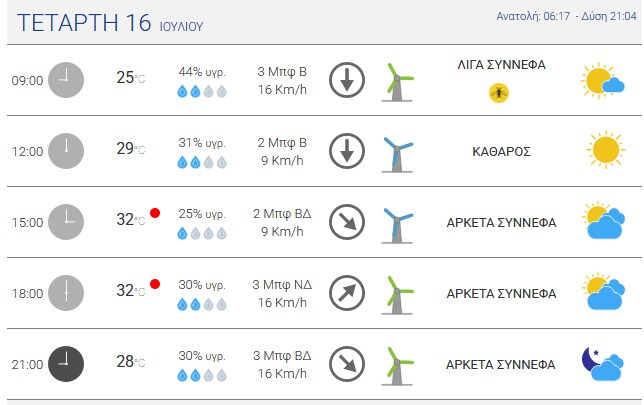The width and height of the screenshot is (644, 405).
Task: Click the humidity drops under 25% υγρ.
Action: 202,233
